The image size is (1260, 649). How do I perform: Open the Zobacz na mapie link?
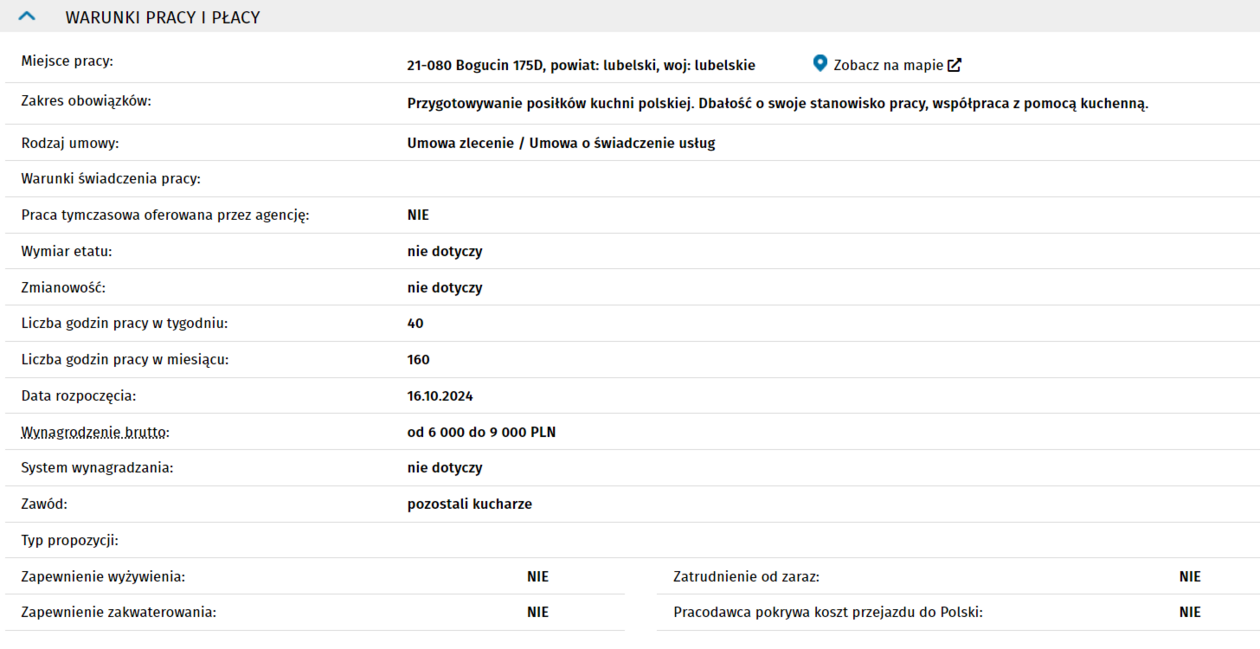pos(887,65)
